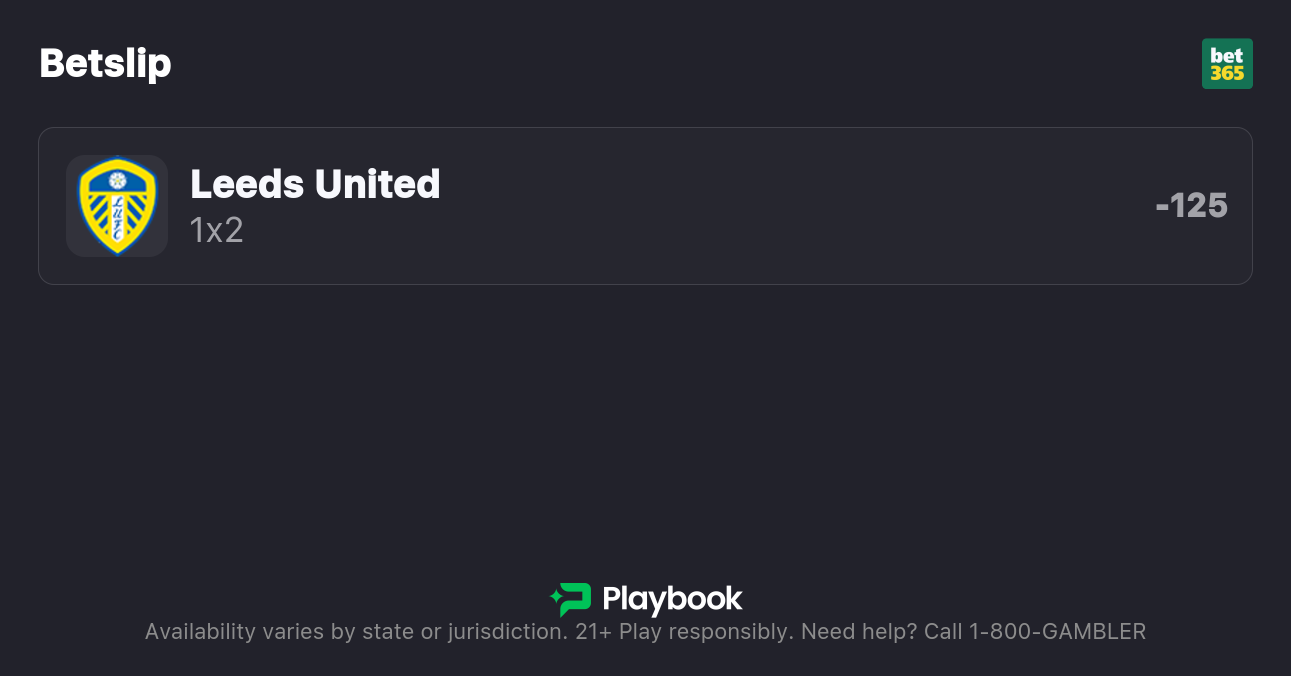Click the white rose atop Leeds crest
This screenshot has height=676, width=1291.
(x=117, y=180)
